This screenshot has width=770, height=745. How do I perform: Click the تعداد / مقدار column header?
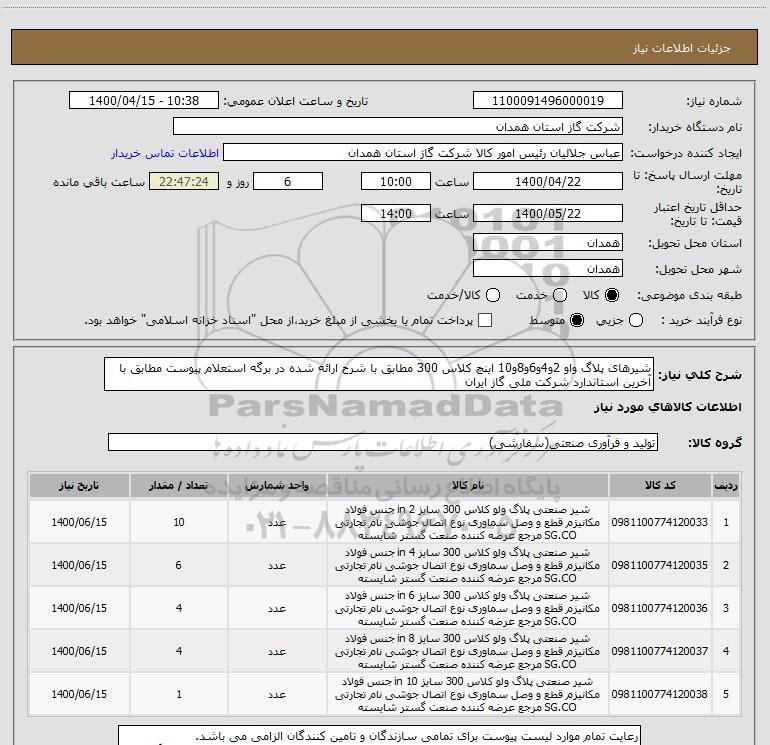179,485
